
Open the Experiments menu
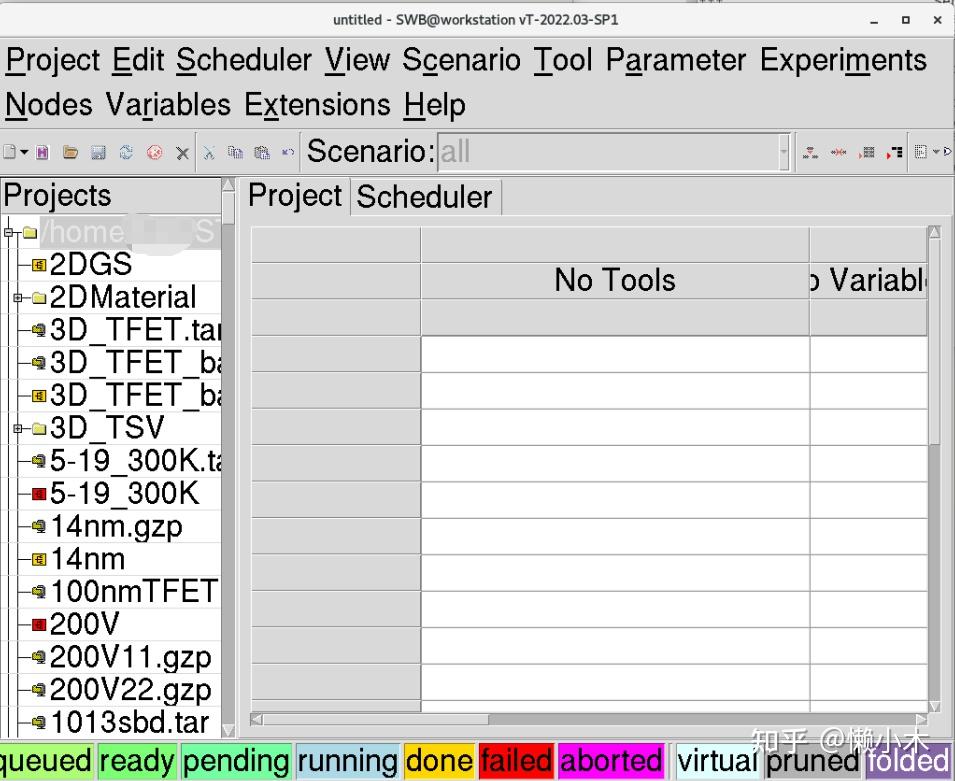[x=843, y=61]
